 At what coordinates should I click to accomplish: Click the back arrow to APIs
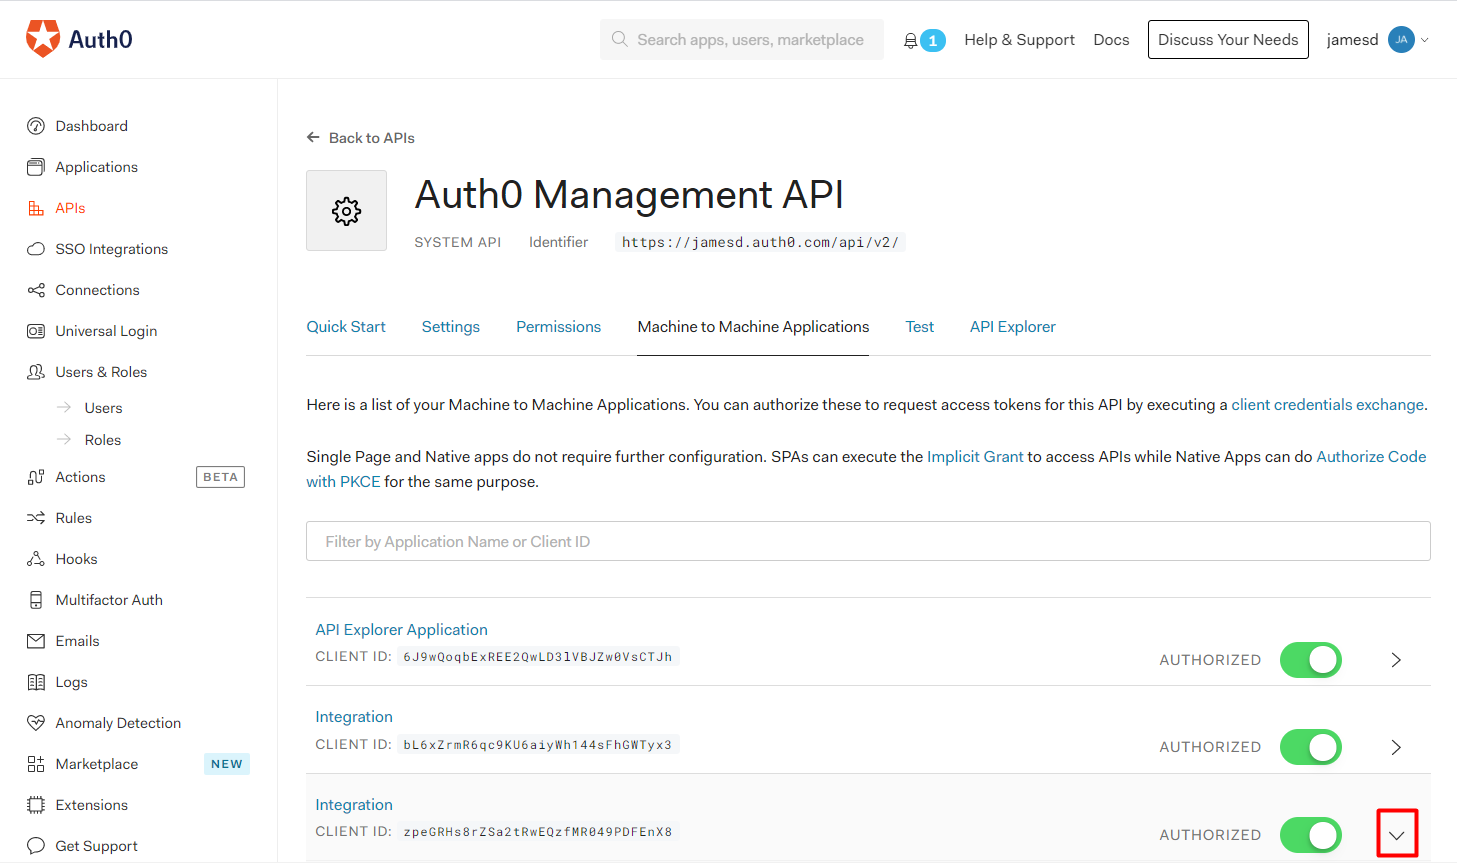[x=313, y=137]
